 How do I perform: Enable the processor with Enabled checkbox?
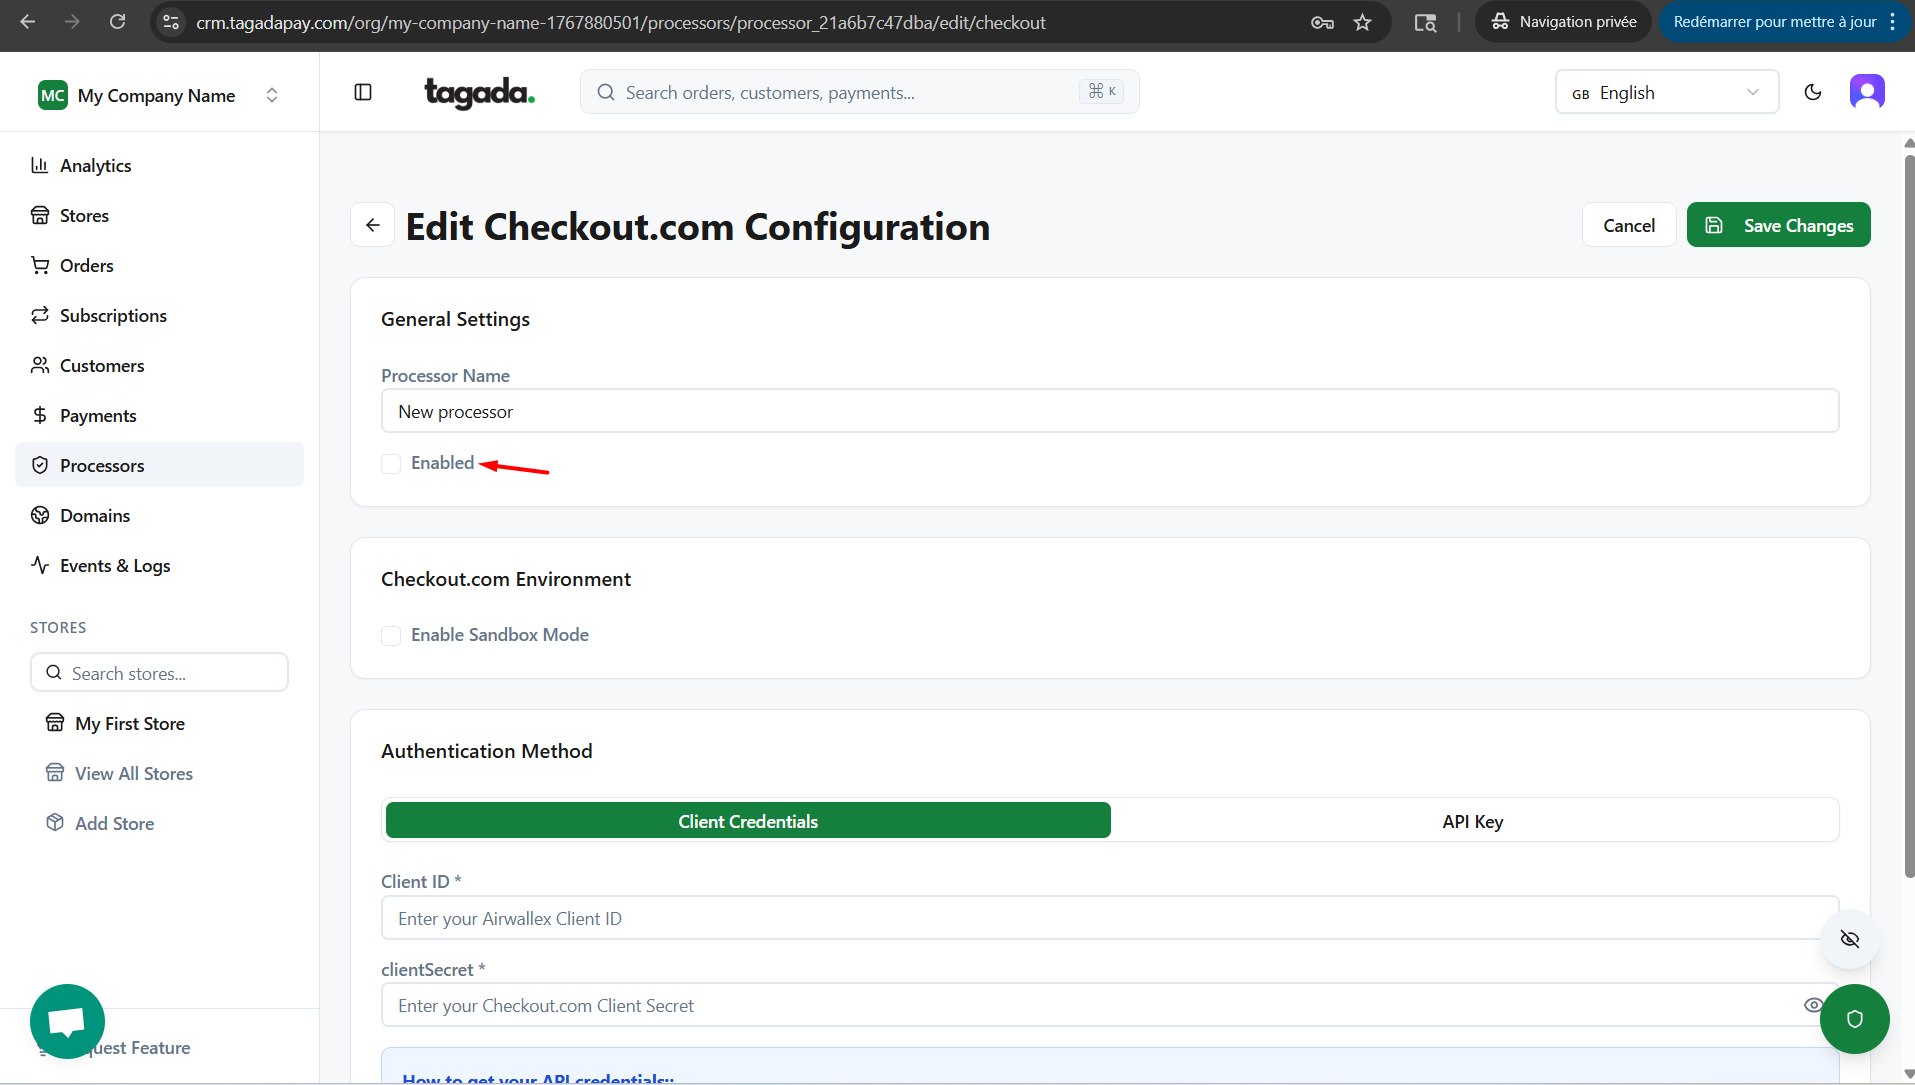click(391, 464)
